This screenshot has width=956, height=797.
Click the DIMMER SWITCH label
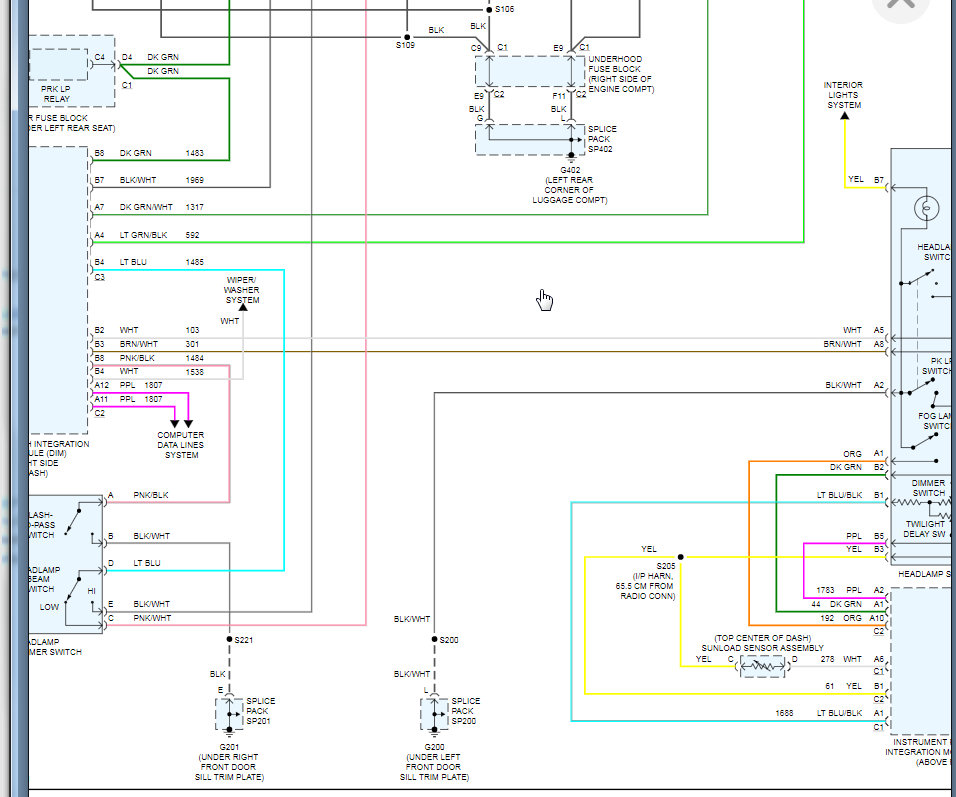pyautogui.click(x=929, y=488)
